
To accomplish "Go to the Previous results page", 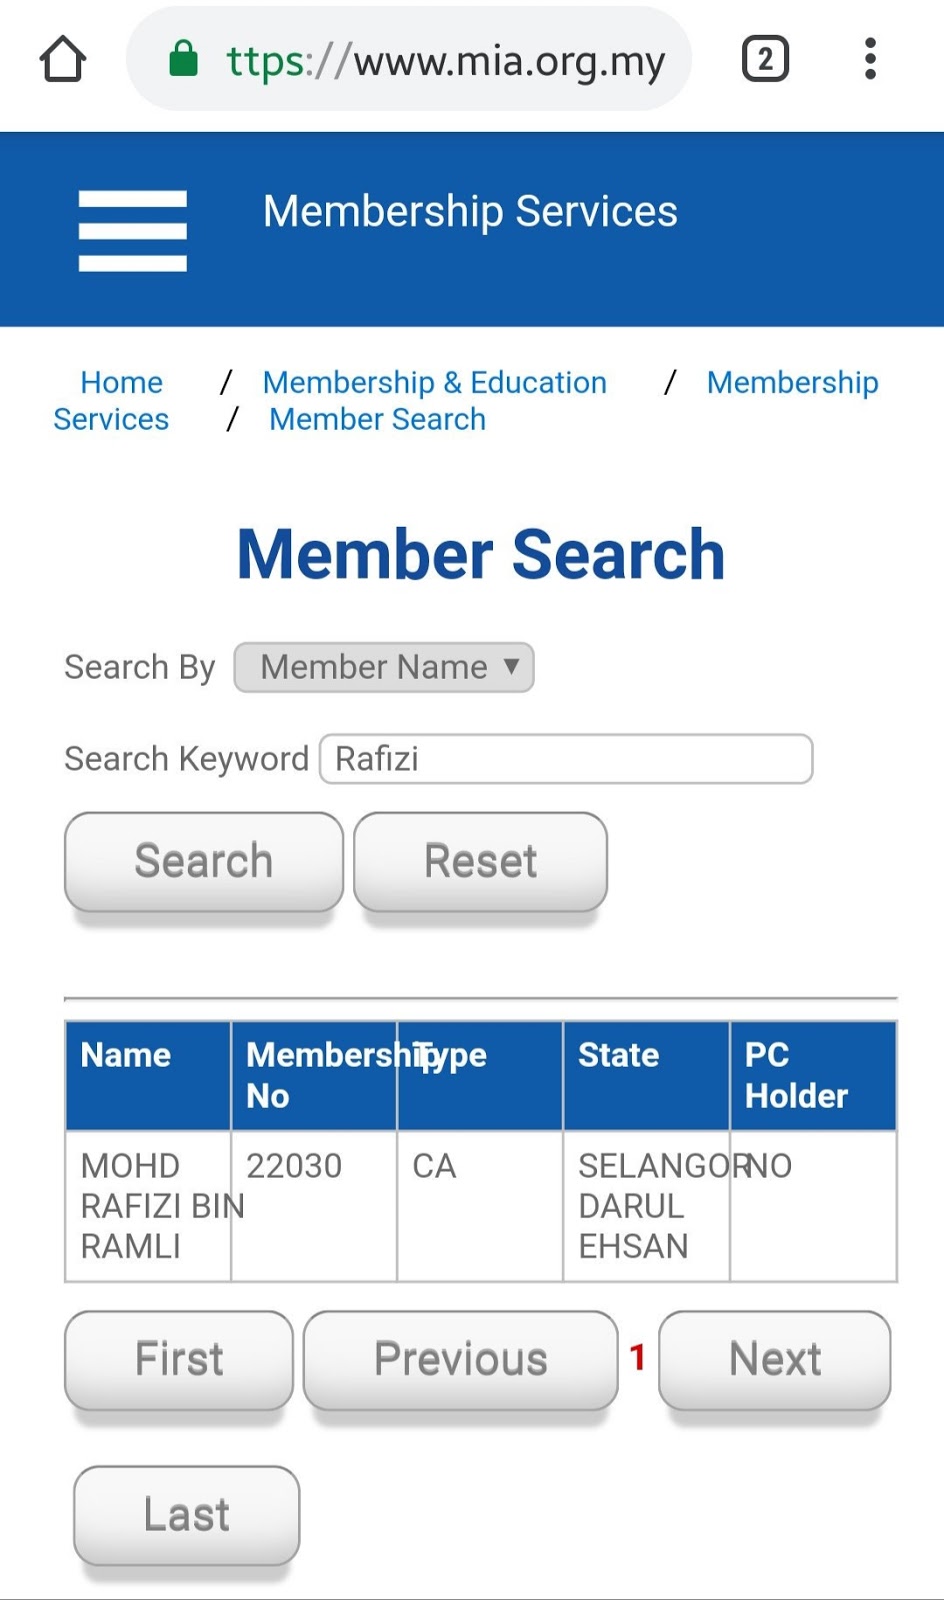I will 460,1359.
